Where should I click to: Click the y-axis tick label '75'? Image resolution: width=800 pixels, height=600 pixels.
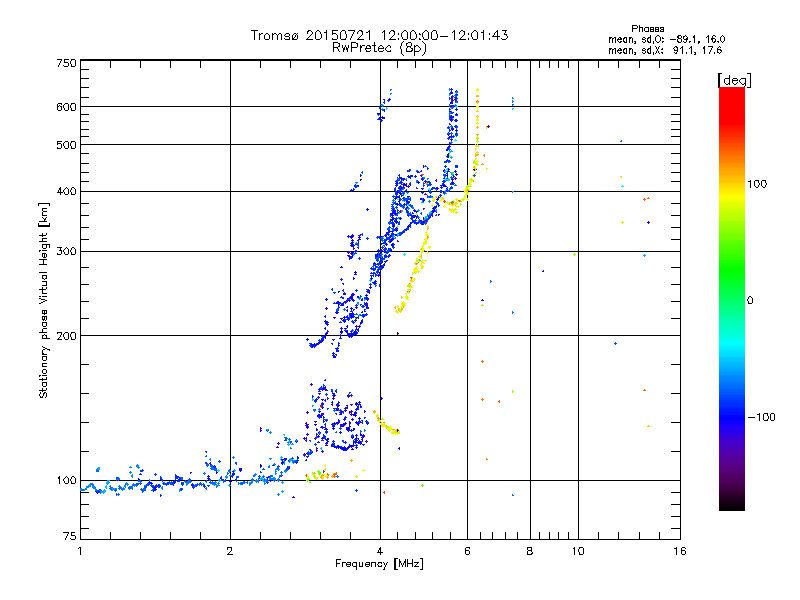(70, 536)
